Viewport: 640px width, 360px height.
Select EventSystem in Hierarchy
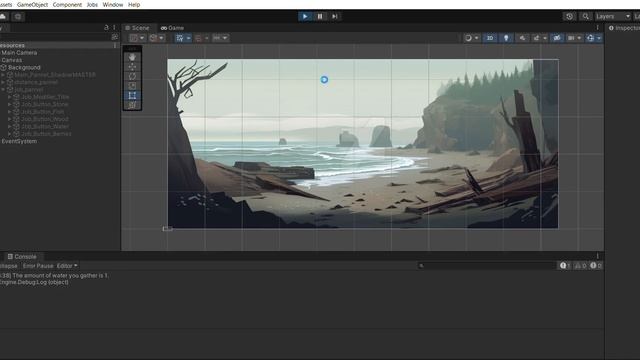pos(19,141)
